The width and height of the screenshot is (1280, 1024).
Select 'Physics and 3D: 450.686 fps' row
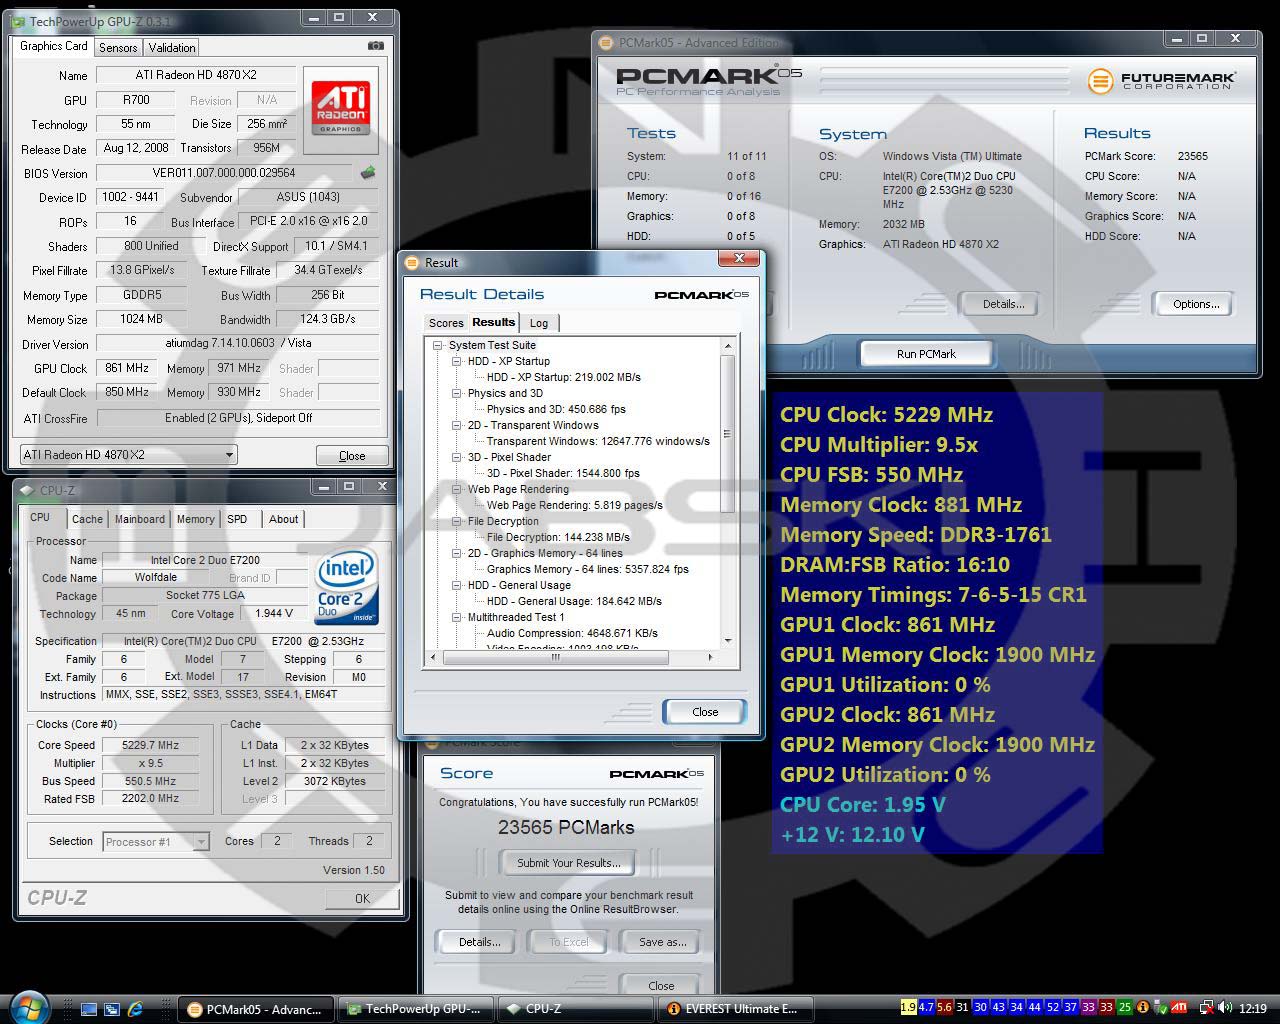point(556,409)
